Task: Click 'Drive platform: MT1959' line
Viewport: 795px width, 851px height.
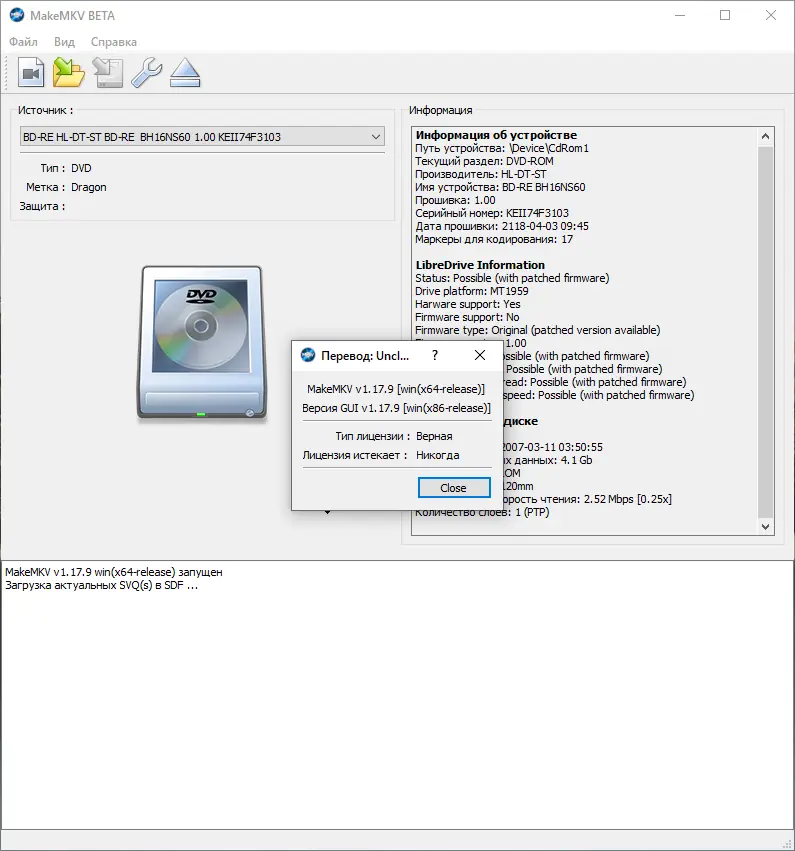Action: 472,291
